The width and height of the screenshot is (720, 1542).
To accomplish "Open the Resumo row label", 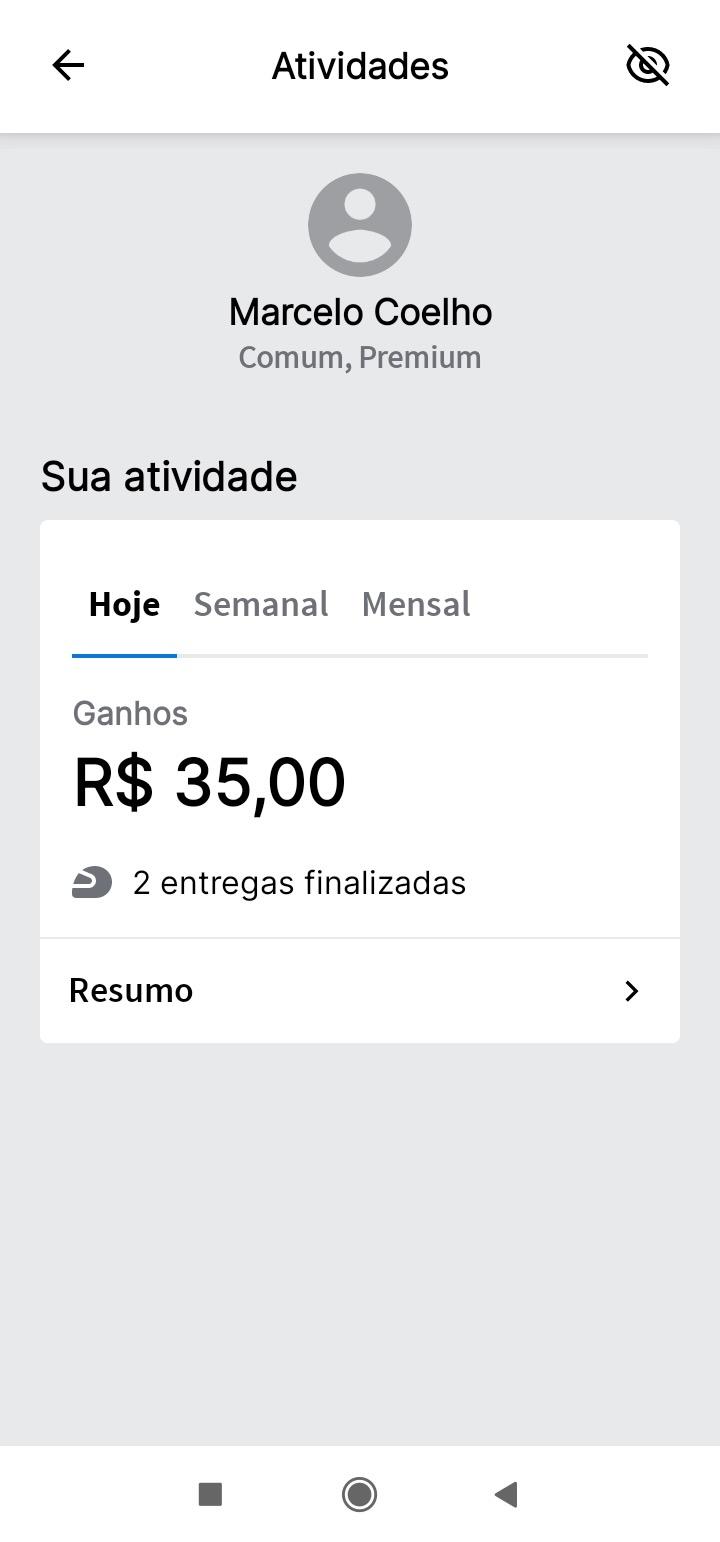I will (x=131, y=991).
